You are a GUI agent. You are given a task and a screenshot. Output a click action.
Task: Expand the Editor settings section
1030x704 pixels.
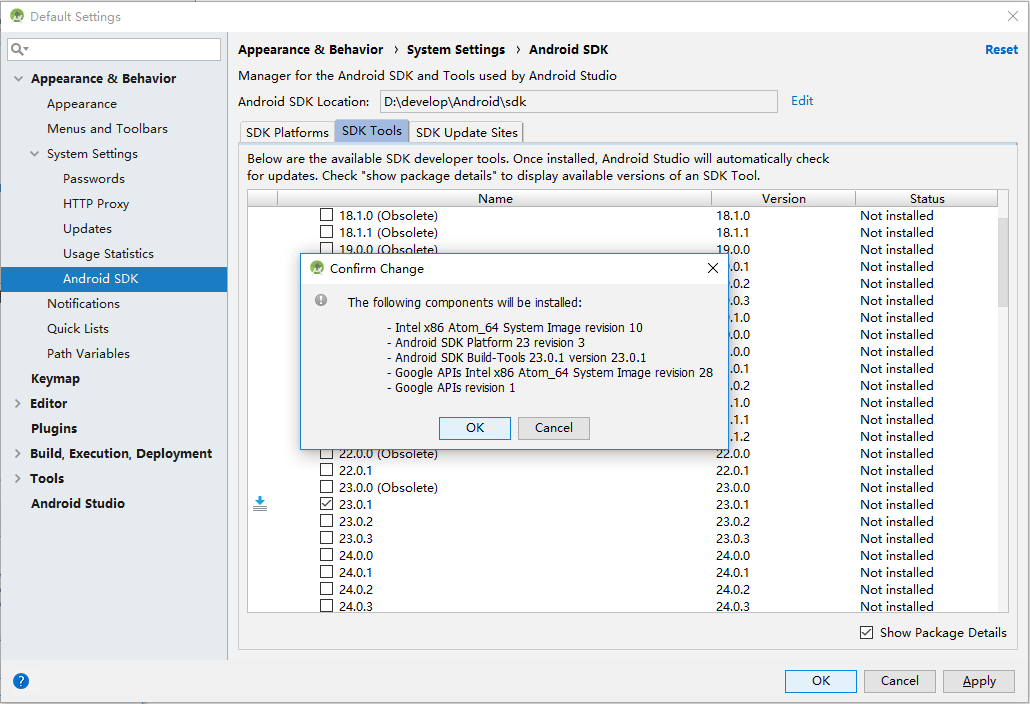18,404
